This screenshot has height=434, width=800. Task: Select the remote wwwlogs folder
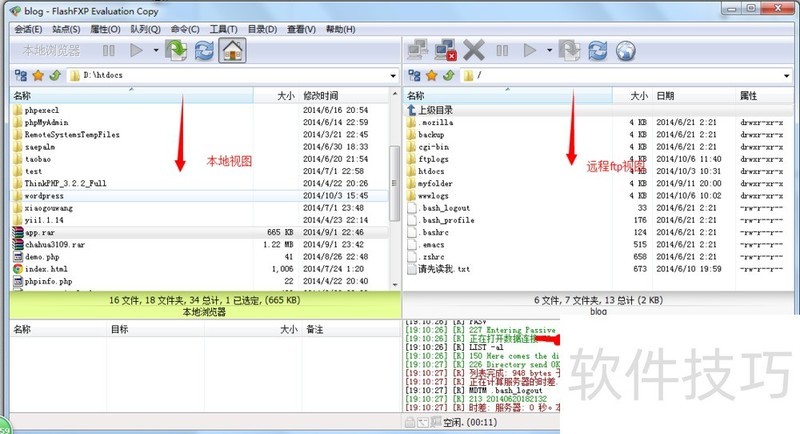tap(433, 196)
